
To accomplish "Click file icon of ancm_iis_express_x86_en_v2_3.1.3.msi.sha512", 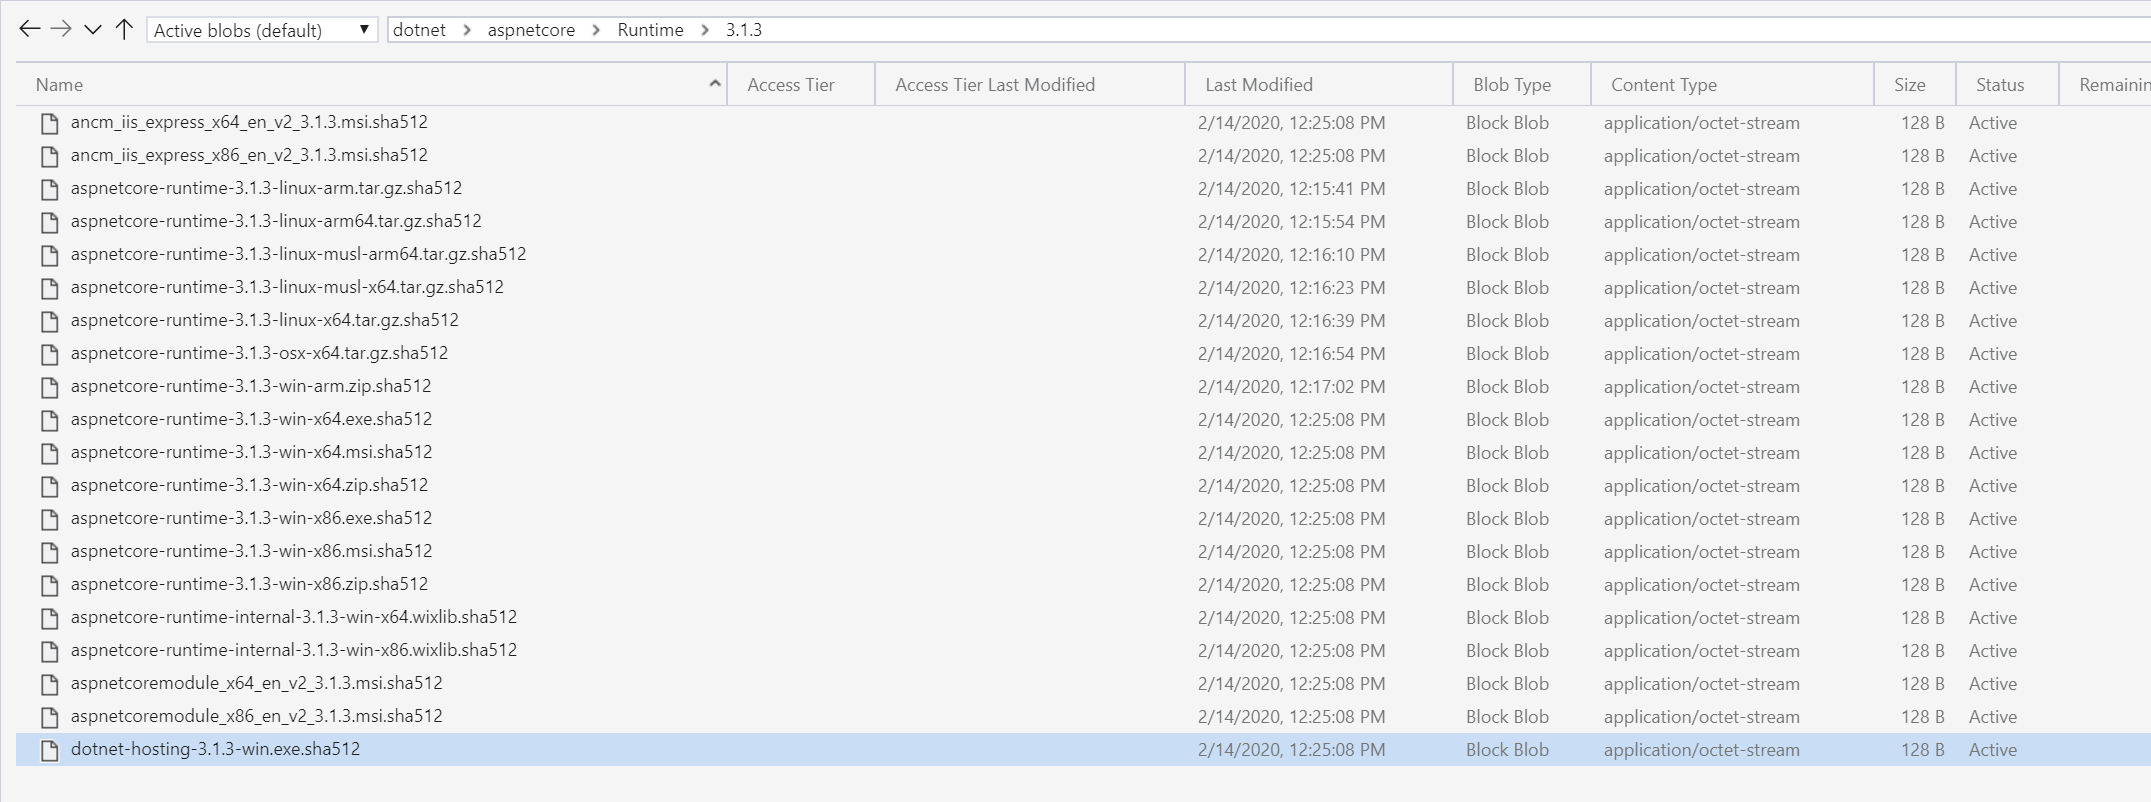I will tap(49, 156).
